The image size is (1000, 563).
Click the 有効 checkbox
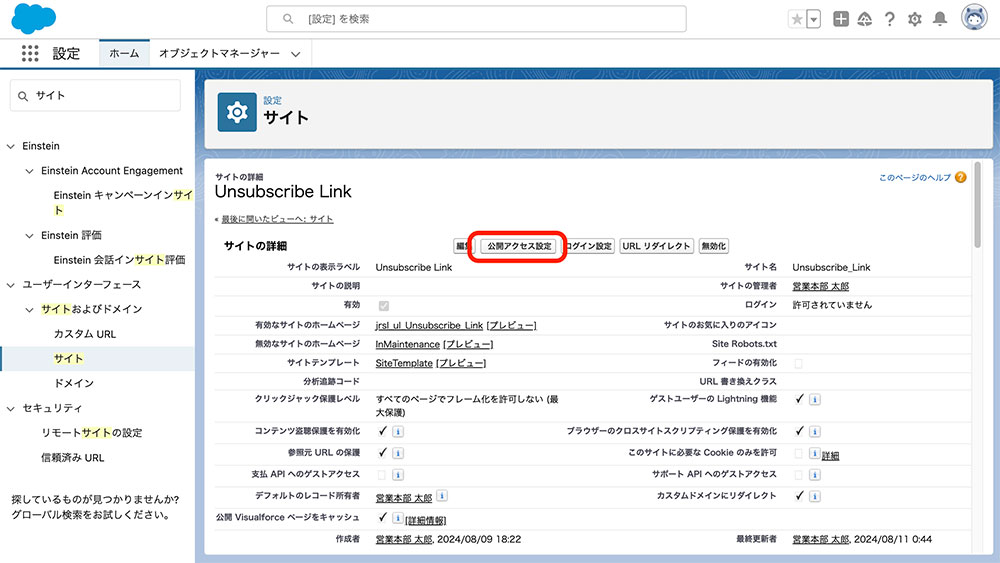pyautogui.click(x=383, y=306)
